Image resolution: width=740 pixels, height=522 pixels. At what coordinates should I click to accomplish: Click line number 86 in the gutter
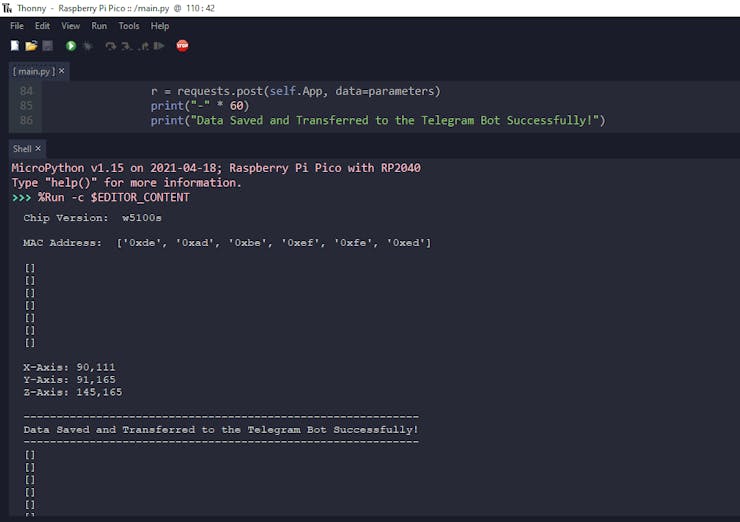click(x=26, y=120)
